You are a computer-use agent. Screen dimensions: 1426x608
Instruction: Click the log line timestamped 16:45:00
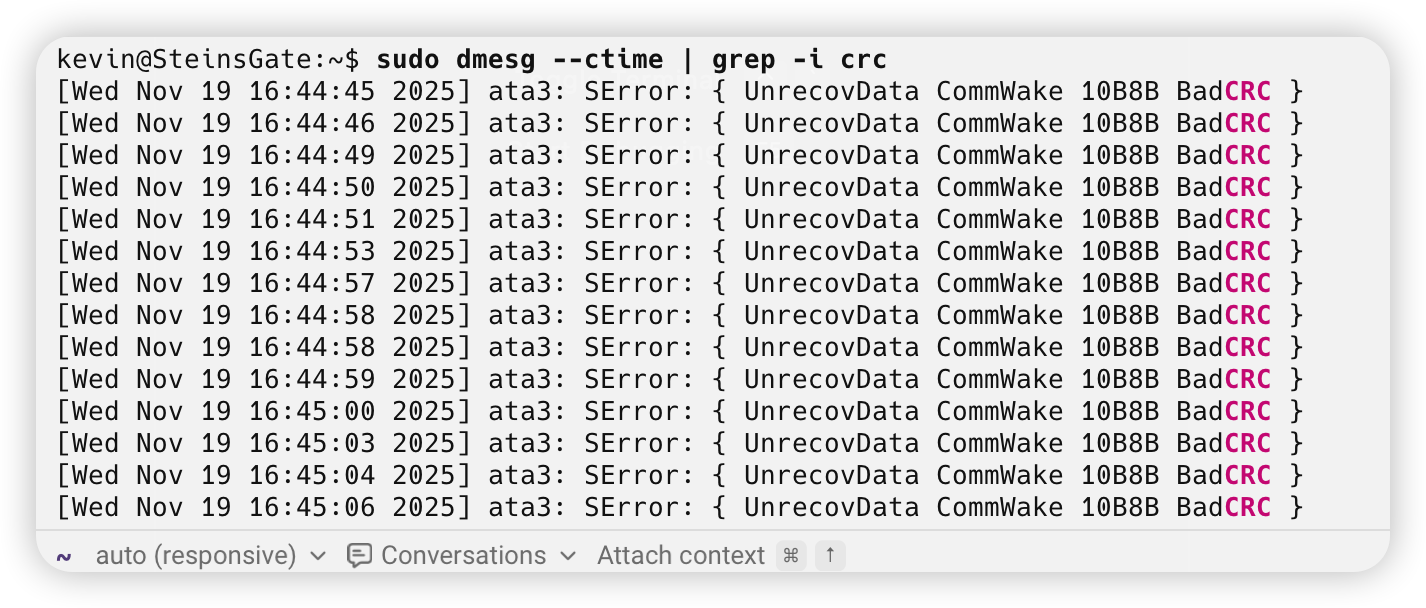pyautogui.click(x=680, y=412)
